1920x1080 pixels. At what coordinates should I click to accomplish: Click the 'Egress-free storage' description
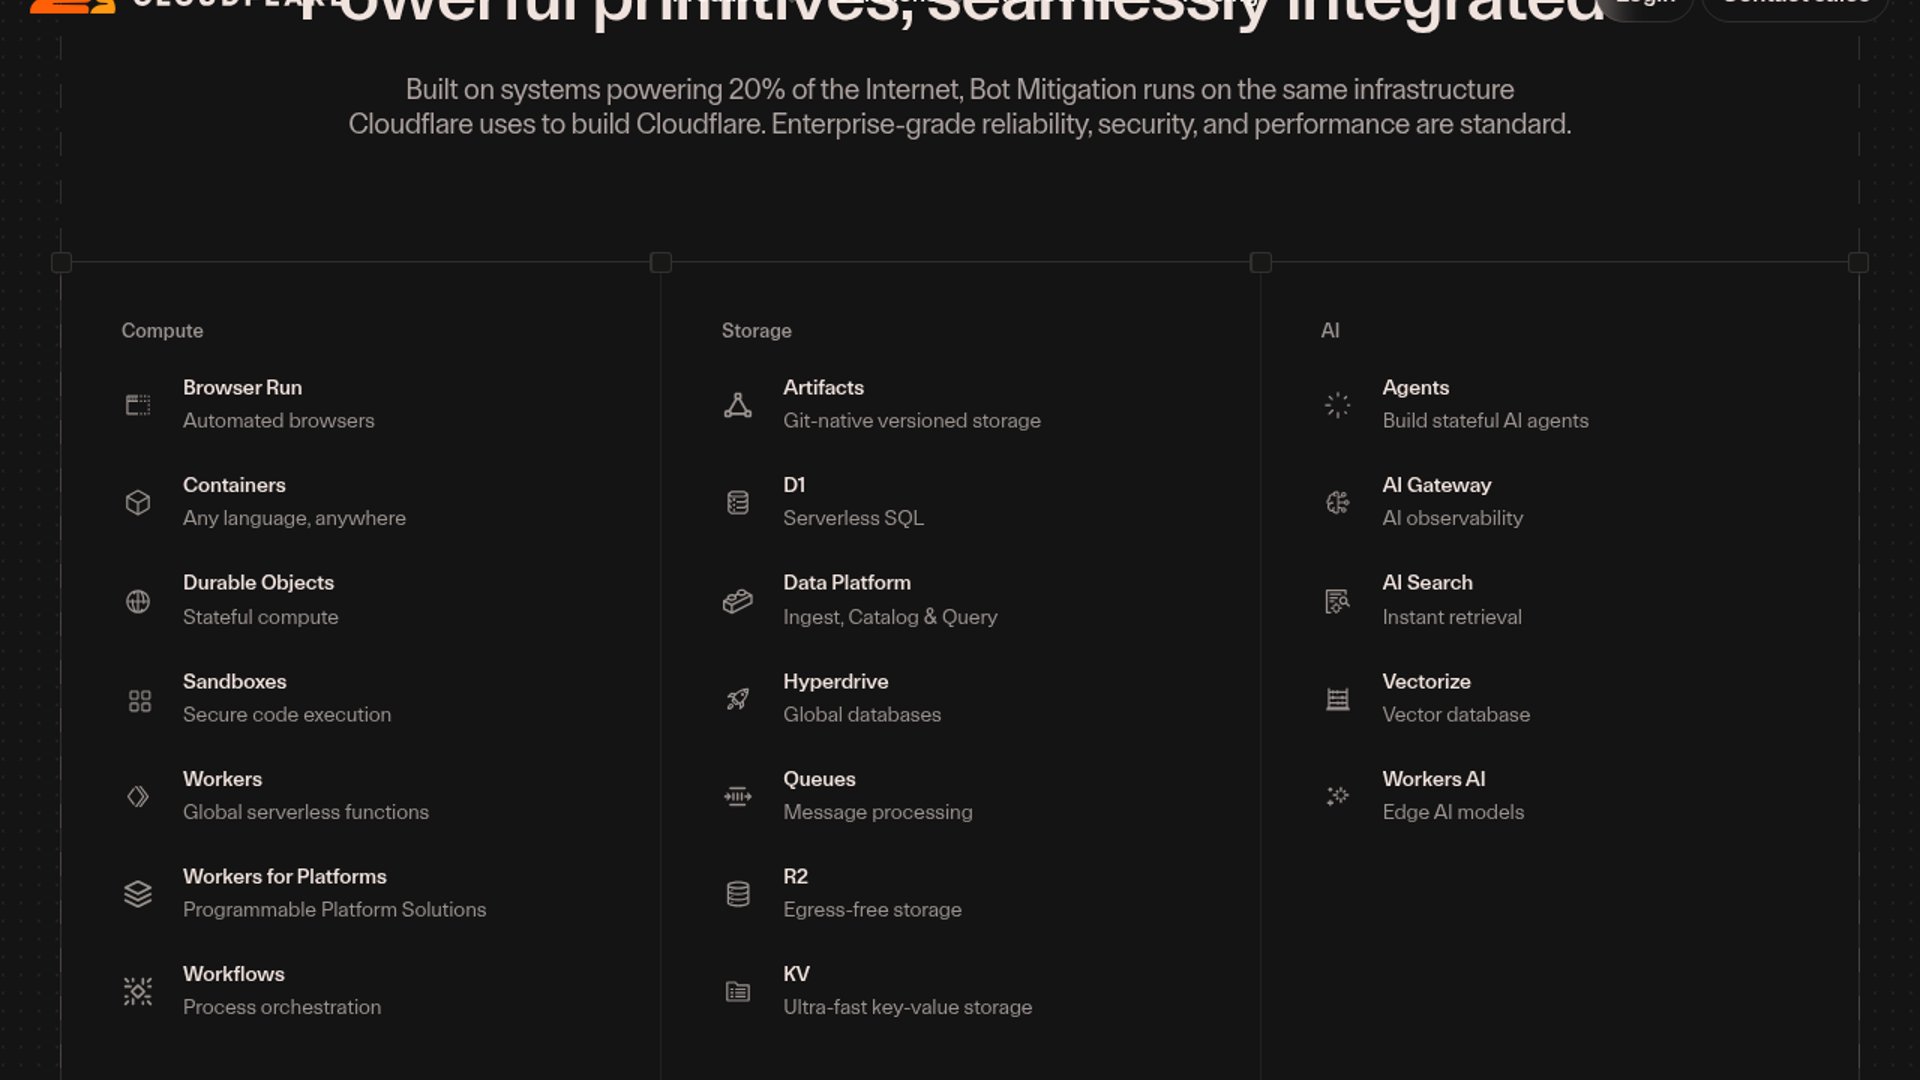(872, 910)
